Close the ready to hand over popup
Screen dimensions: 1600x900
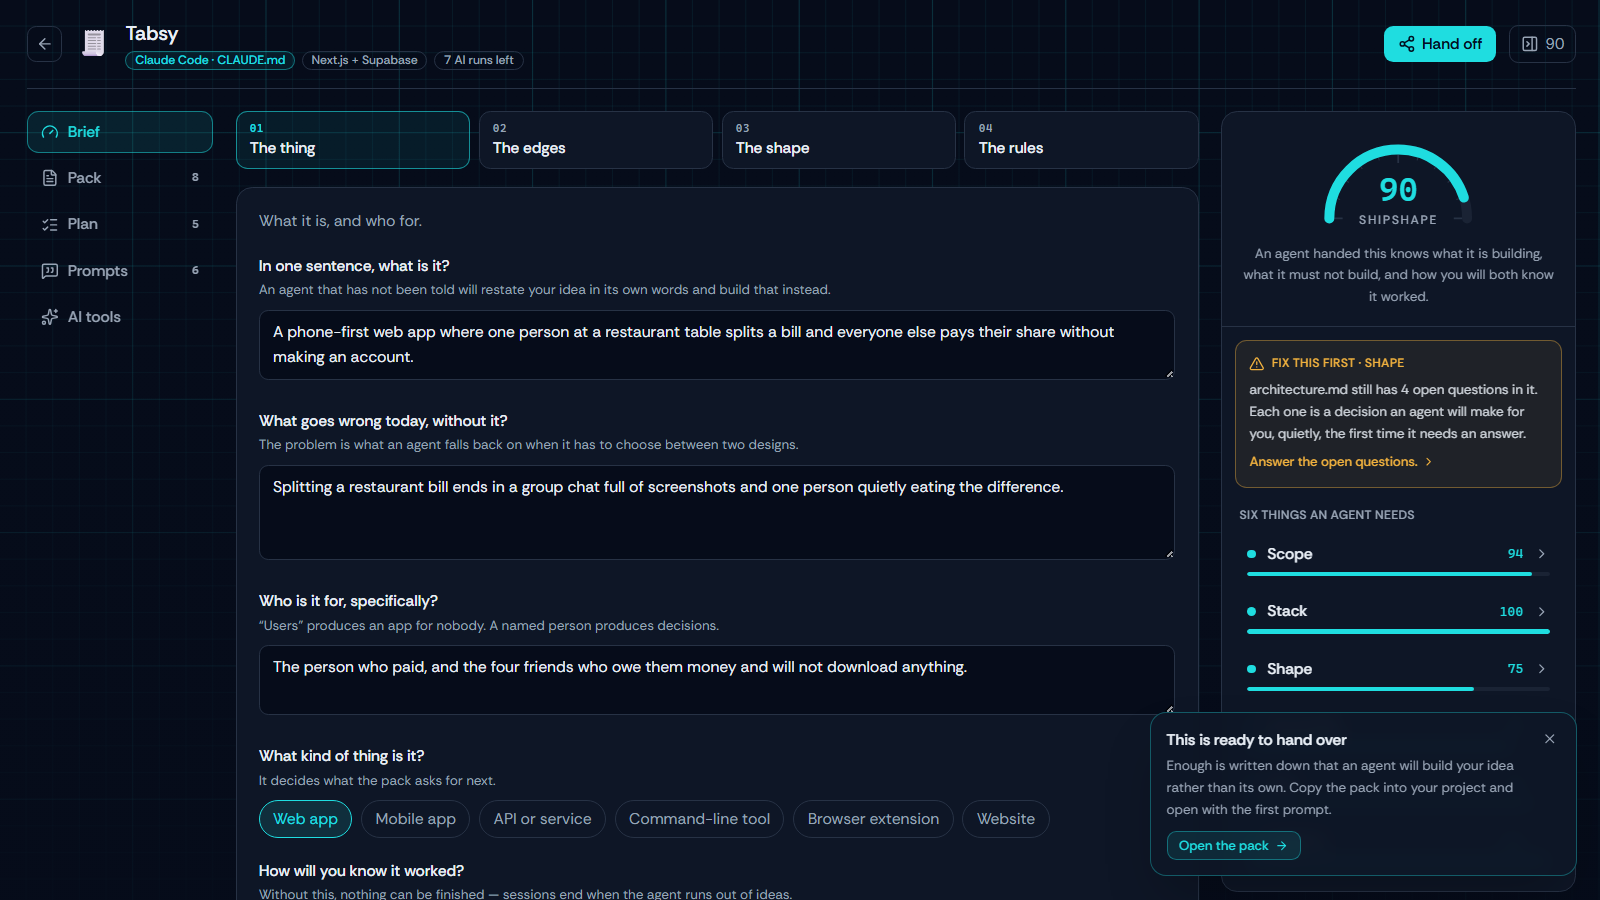[1549, 739]
